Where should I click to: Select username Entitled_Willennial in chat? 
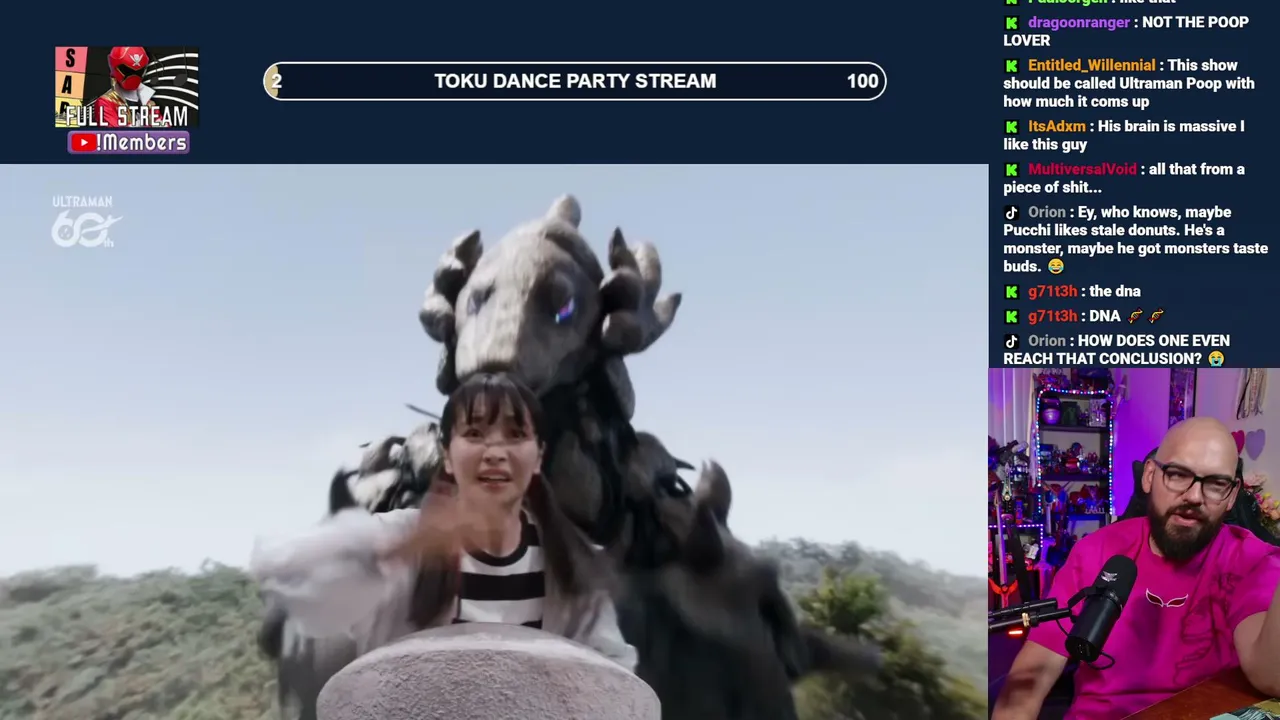(x=1091, y=65)
